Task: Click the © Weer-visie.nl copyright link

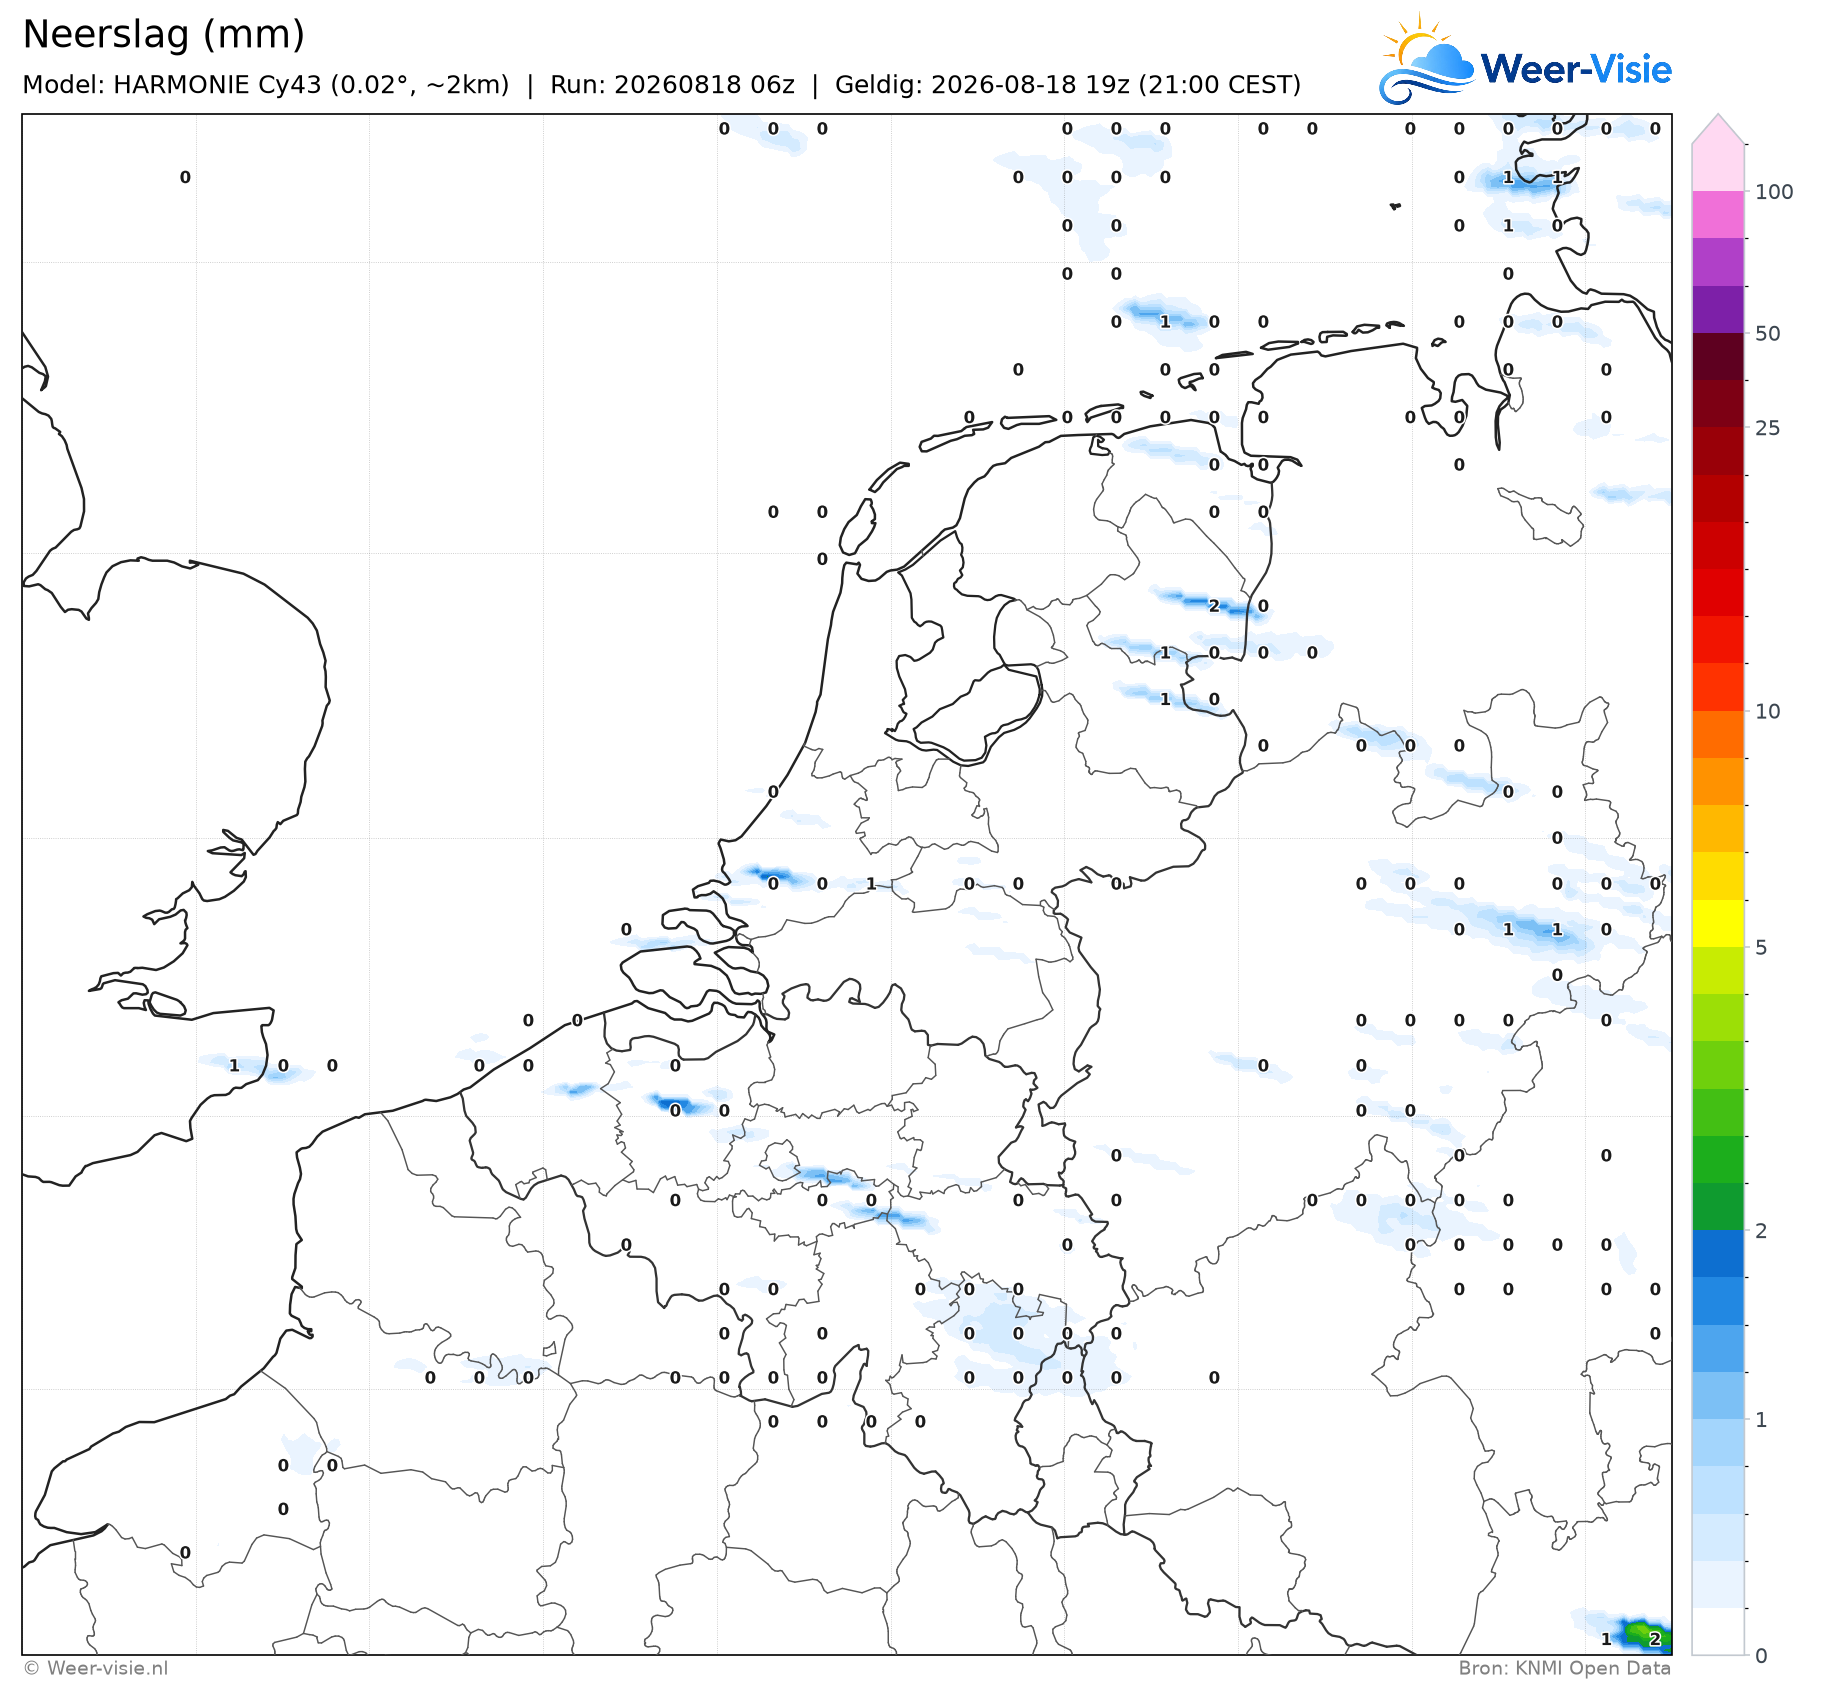Action: click(96, 1668)
